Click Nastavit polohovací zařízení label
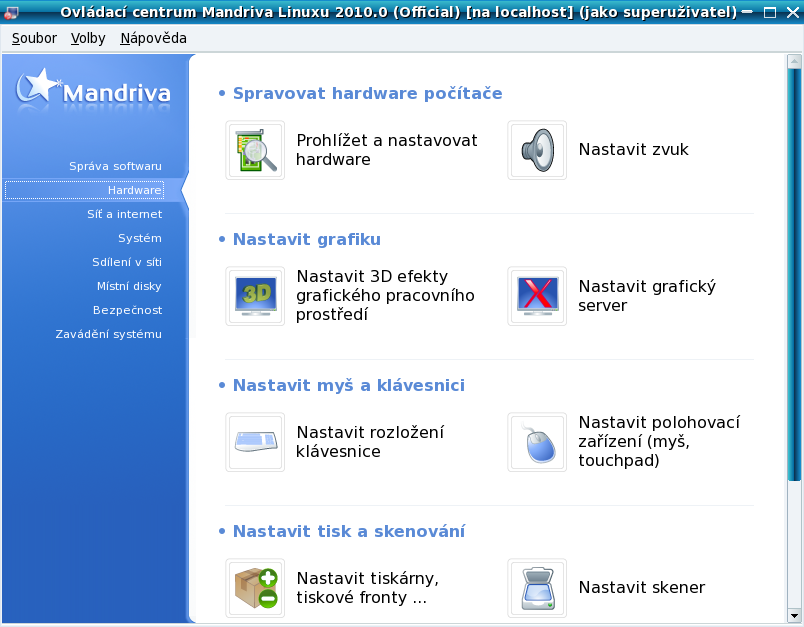The image size is (804, 627). tap(659, 441)
